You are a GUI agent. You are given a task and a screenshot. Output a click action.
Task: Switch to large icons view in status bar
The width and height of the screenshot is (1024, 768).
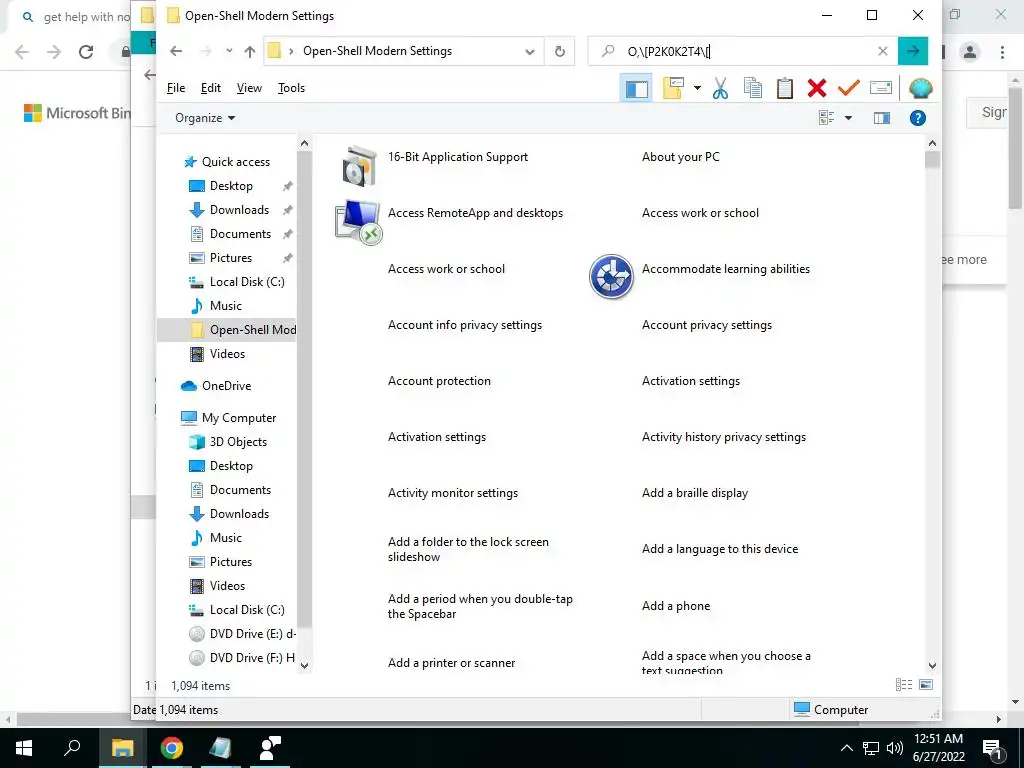925,685
